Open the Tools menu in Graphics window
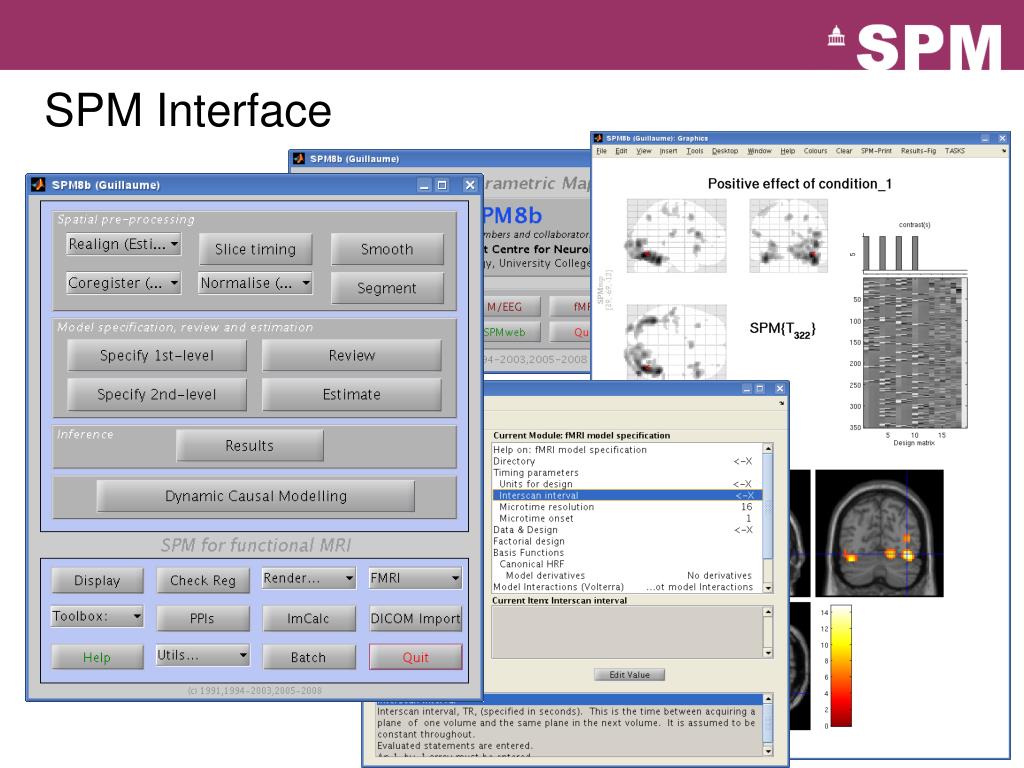The height and width of the screenshot is (768, 1024). (695, 151)
